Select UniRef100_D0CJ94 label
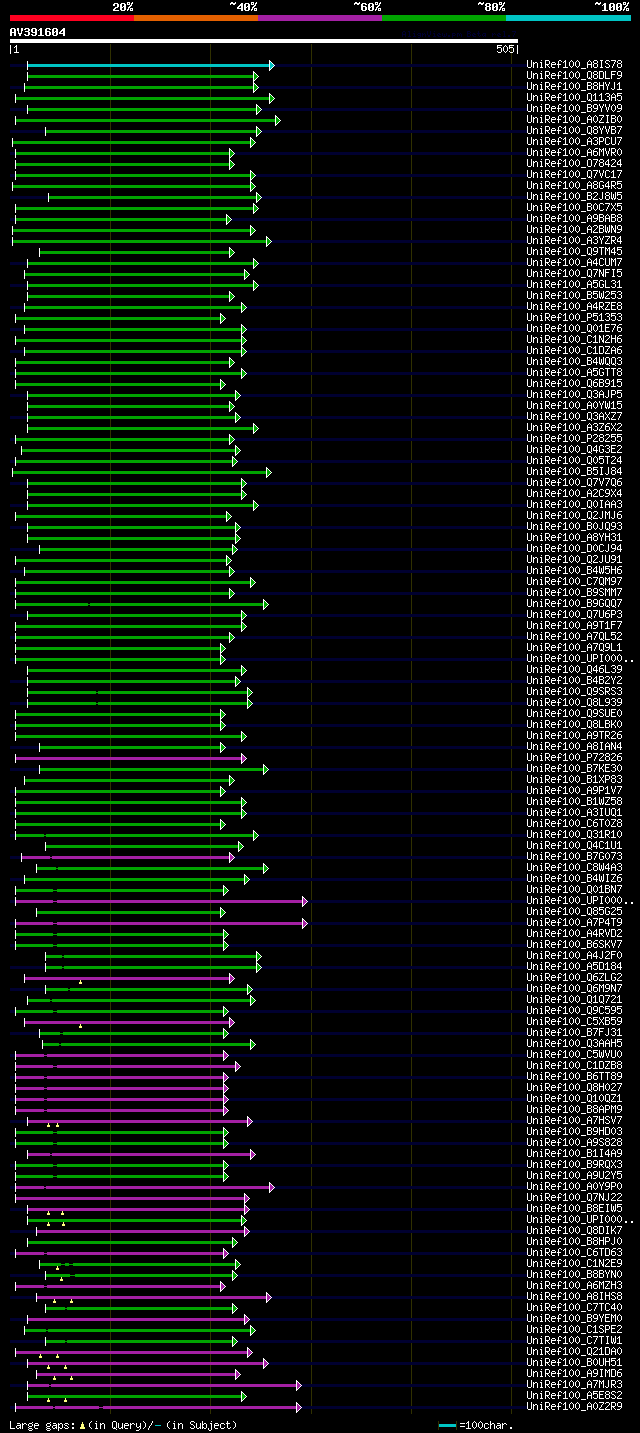The width and height of the screenshot is (640, 1433). coord(574,549)
